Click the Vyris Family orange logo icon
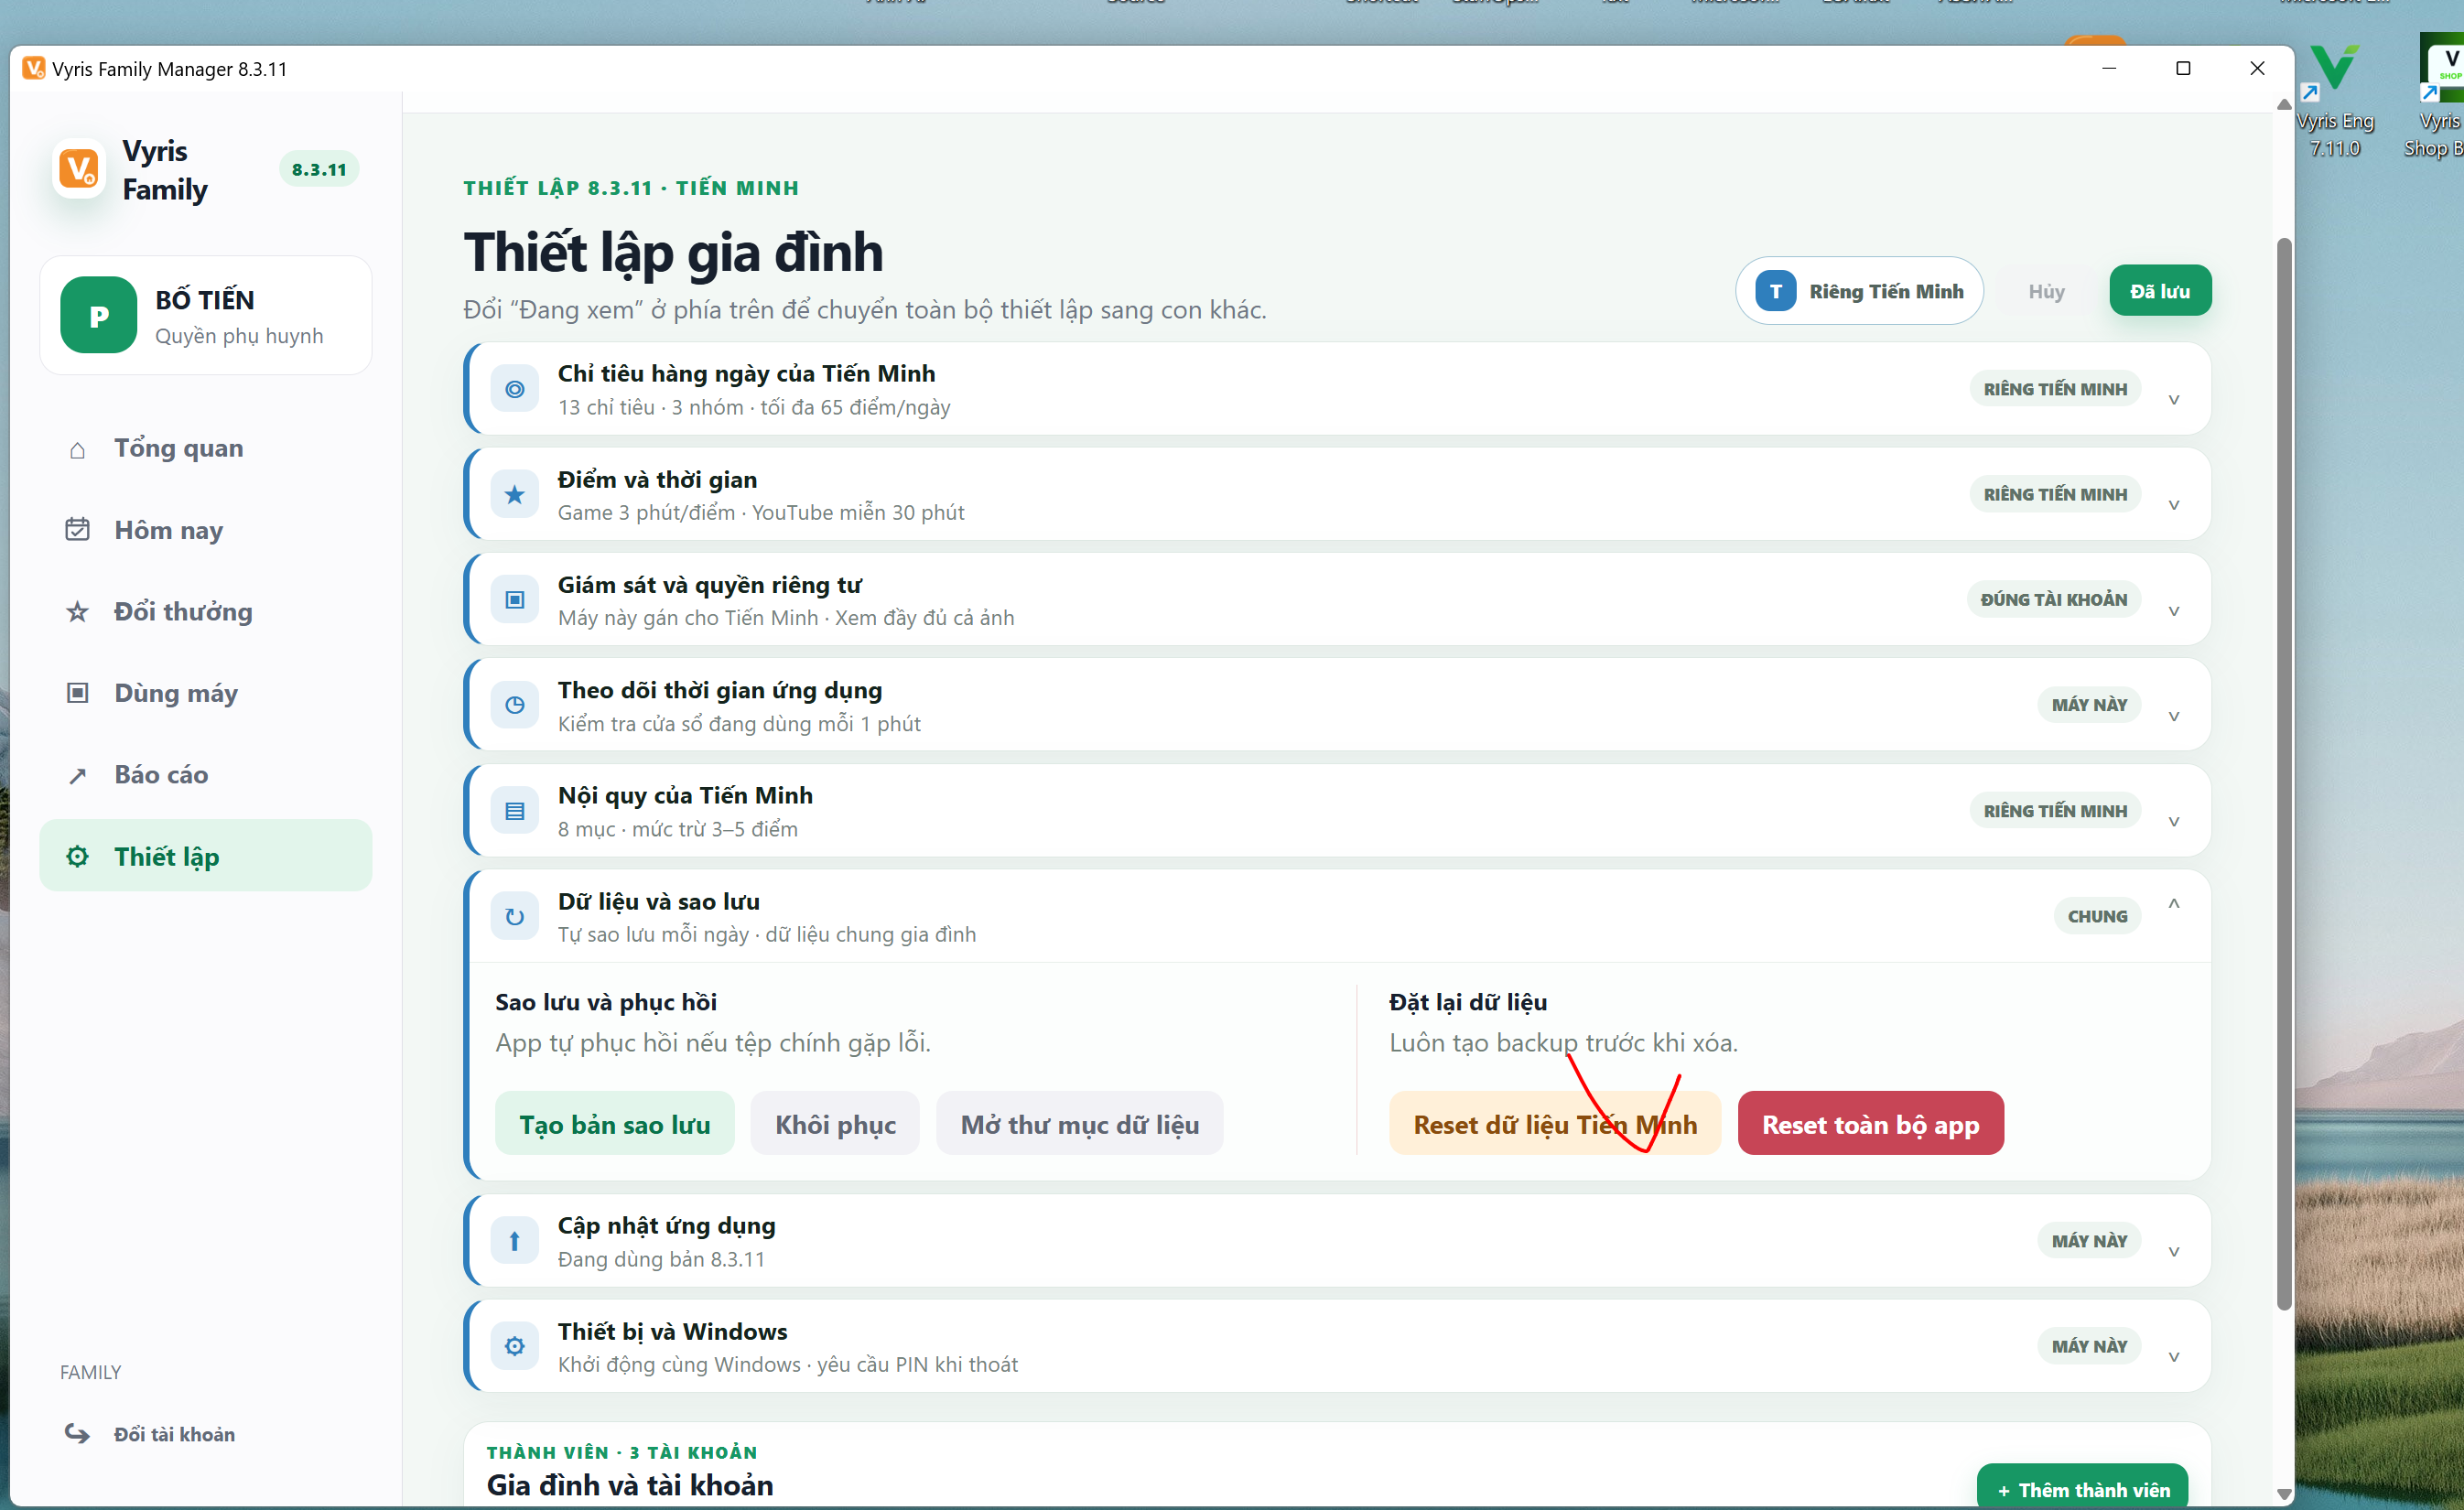Viewport: 2464px width, 1510px height. tap(79, 169)
